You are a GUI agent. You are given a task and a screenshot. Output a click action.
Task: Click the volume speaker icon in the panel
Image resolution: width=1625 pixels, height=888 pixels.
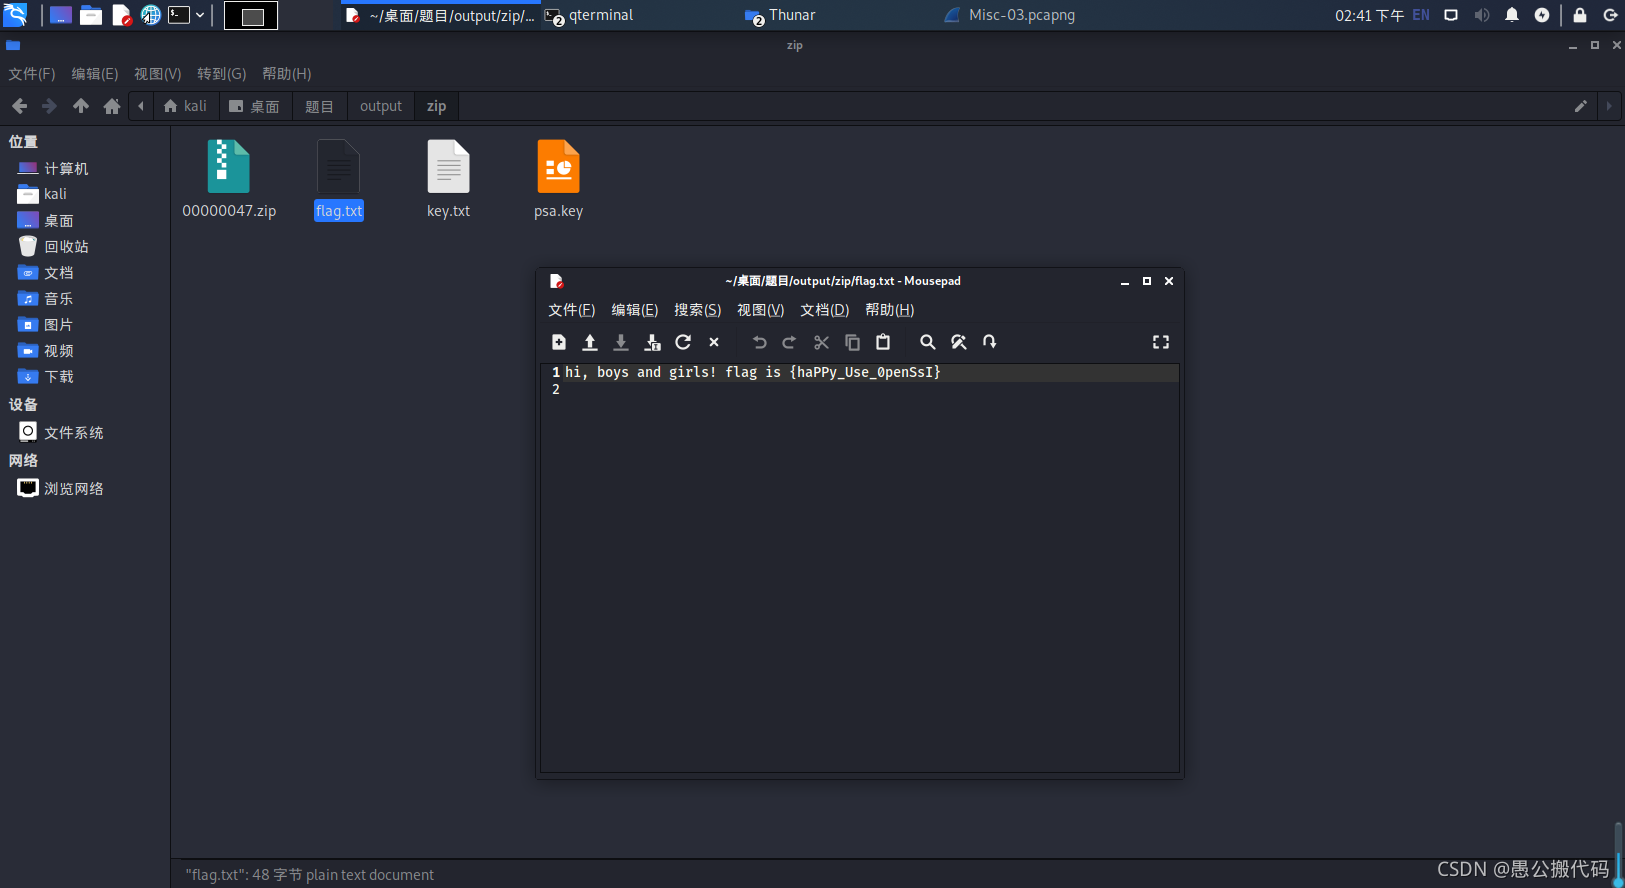(x=1482, y=15)
